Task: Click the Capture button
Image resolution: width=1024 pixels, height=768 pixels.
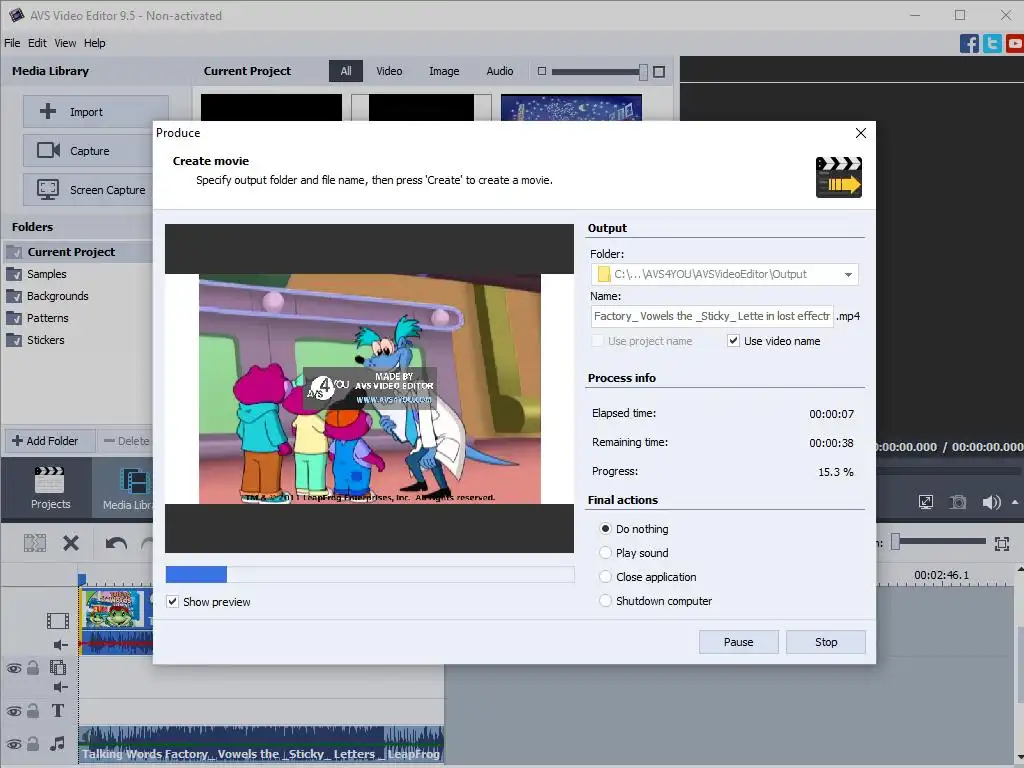Action: 88,151
